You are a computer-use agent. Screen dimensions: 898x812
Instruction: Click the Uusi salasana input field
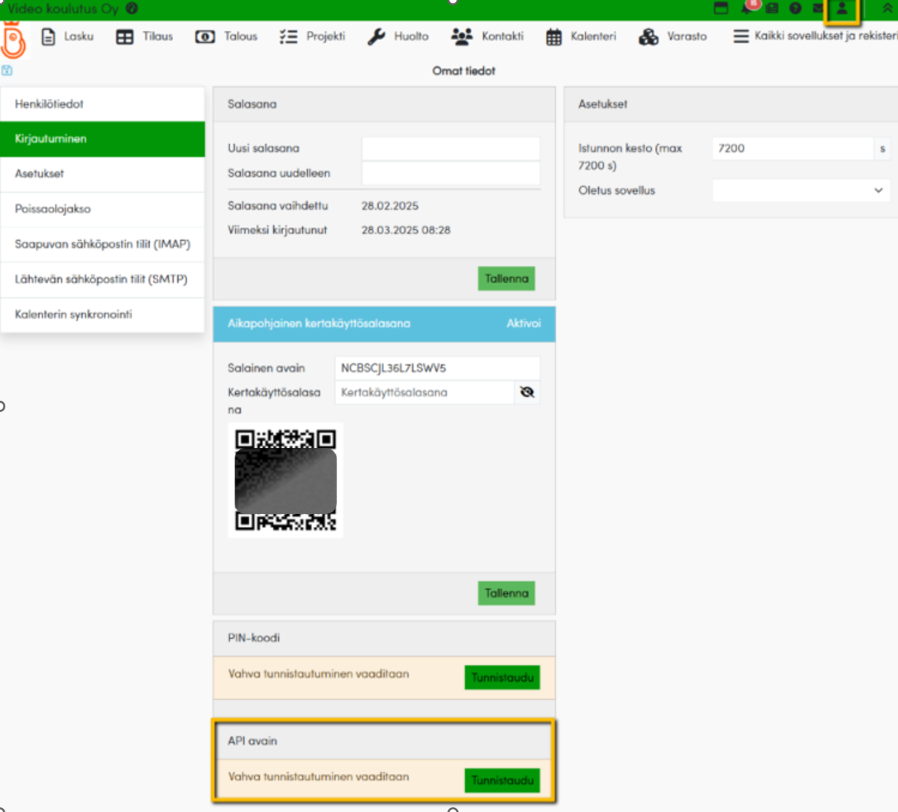450,149
